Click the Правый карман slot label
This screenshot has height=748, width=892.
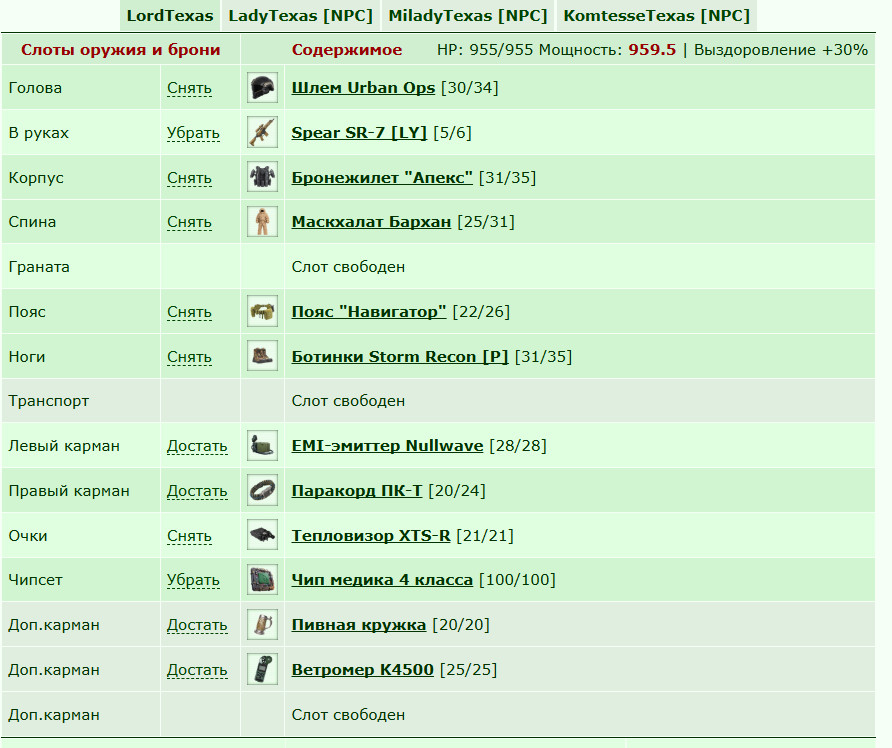(x=69, y=491)
